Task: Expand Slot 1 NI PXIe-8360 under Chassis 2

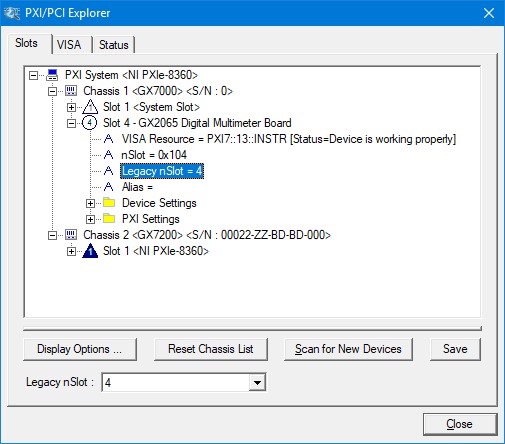Action: click(71, 251)
